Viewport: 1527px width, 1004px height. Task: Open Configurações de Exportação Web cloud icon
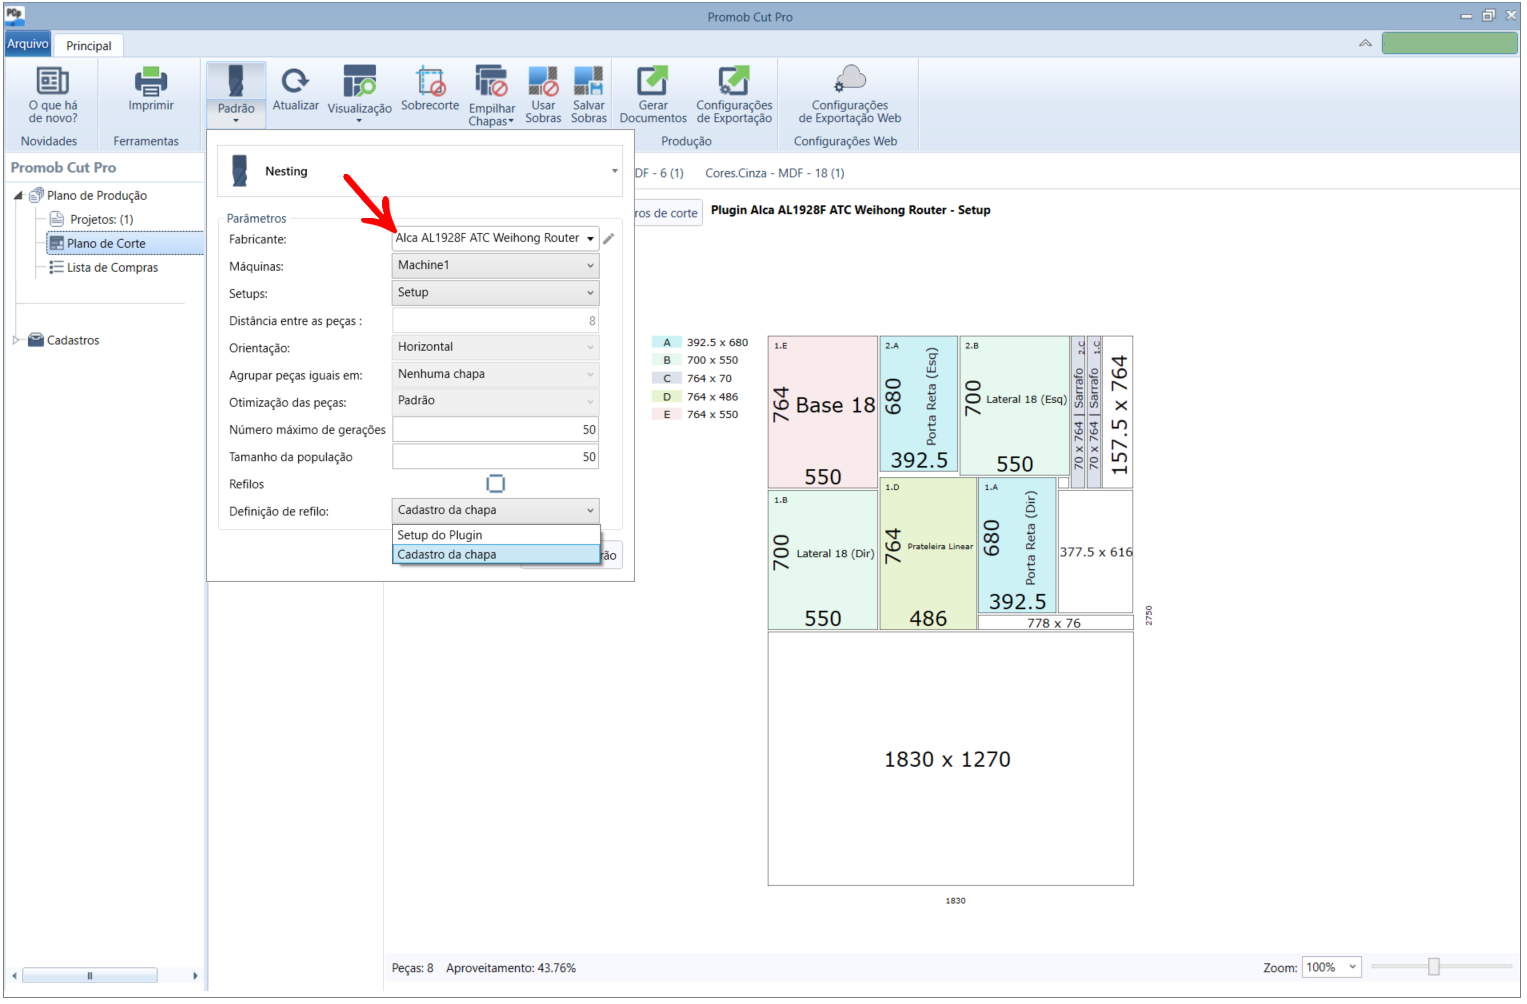point(850,79)
